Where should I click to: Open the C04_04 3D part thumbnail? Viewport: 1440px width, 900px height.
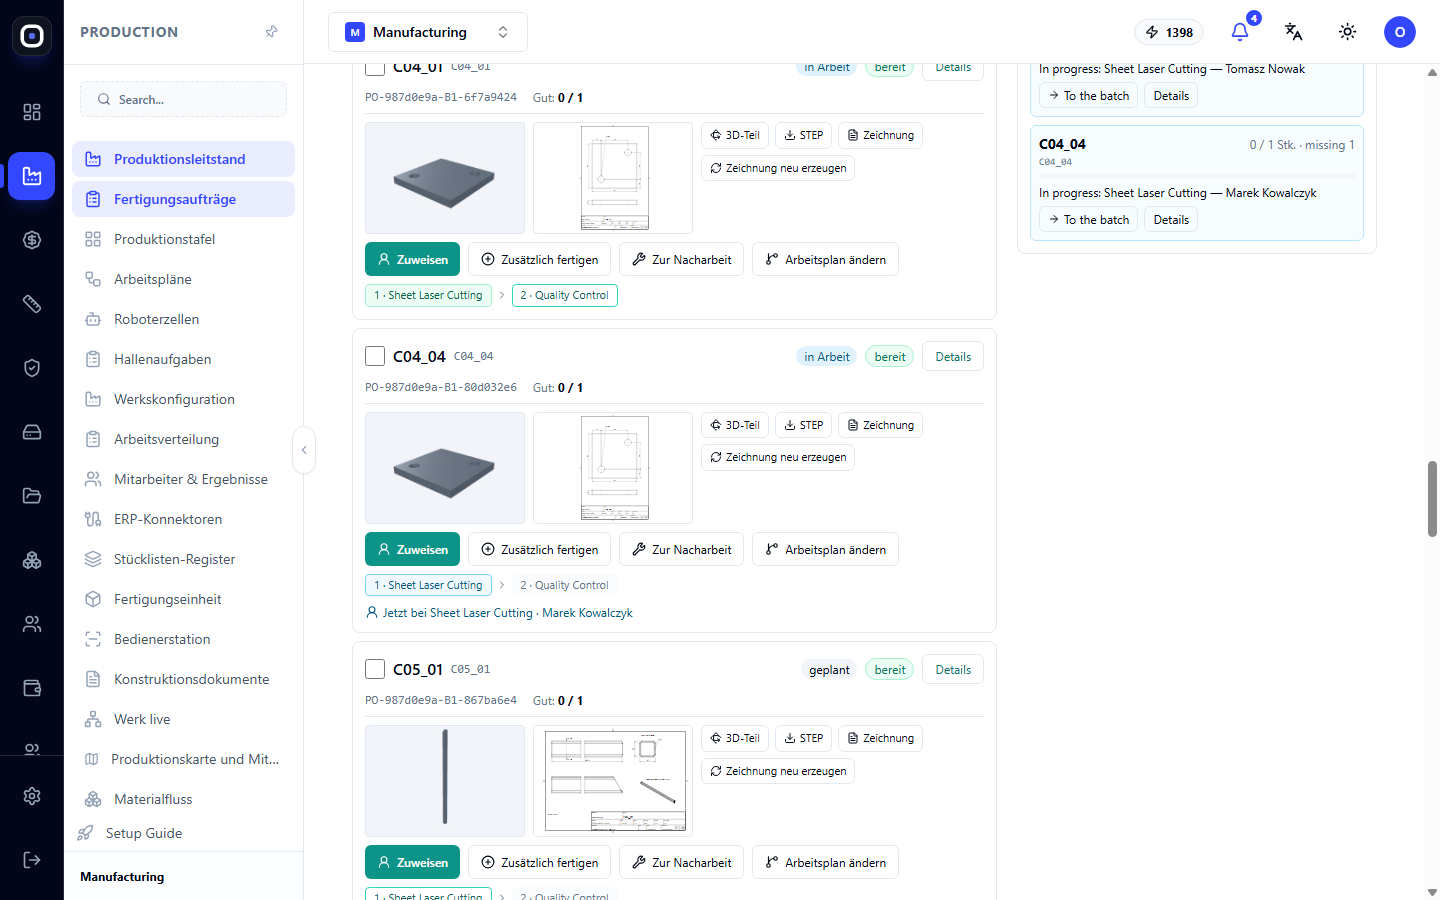coord(445,468)
